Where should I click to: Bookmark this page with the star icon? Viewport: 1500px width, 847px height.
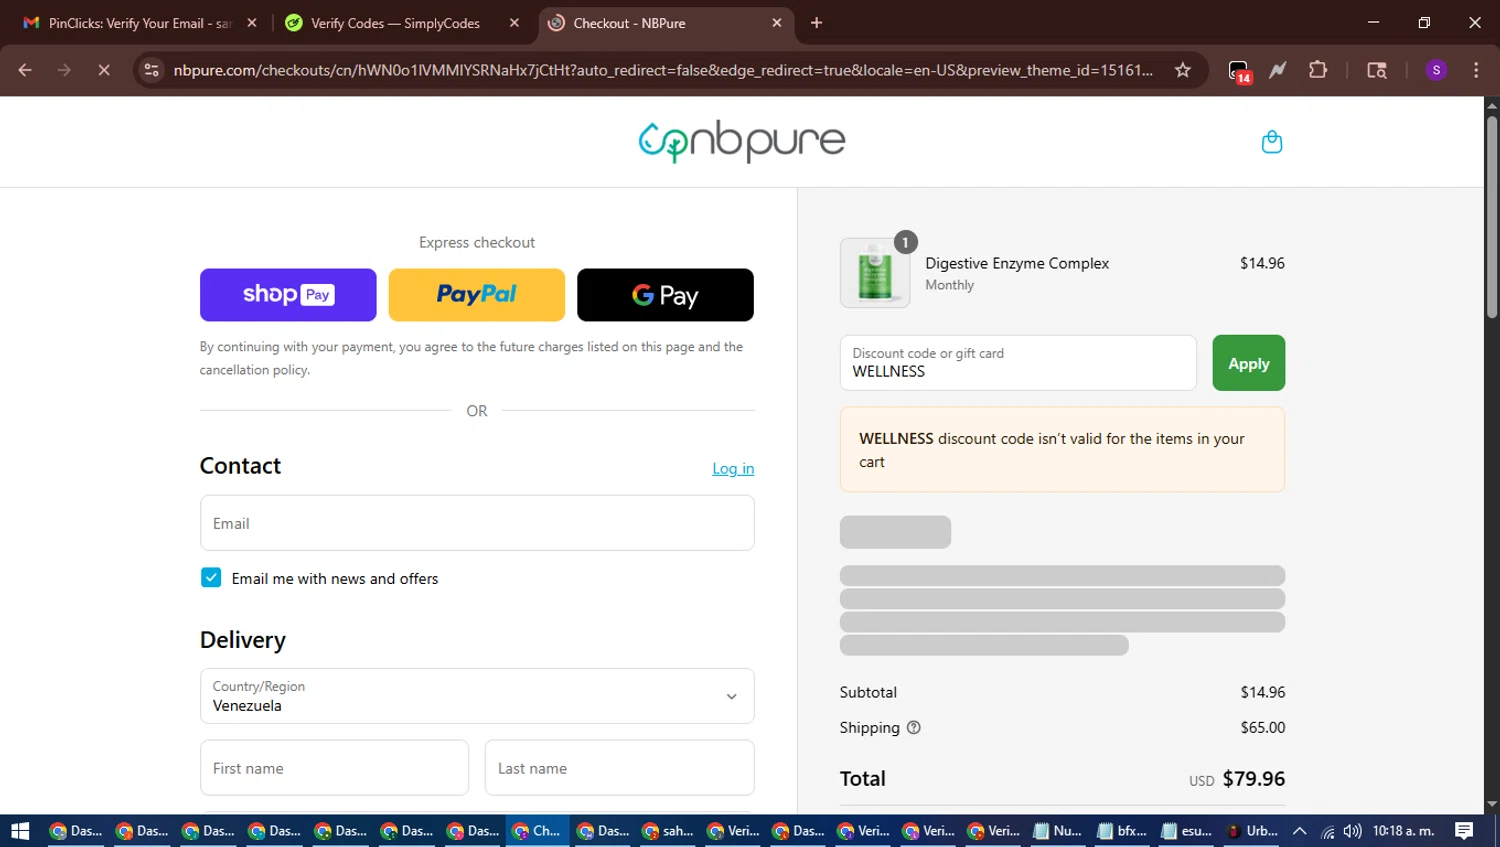(x=1183, y=70)
